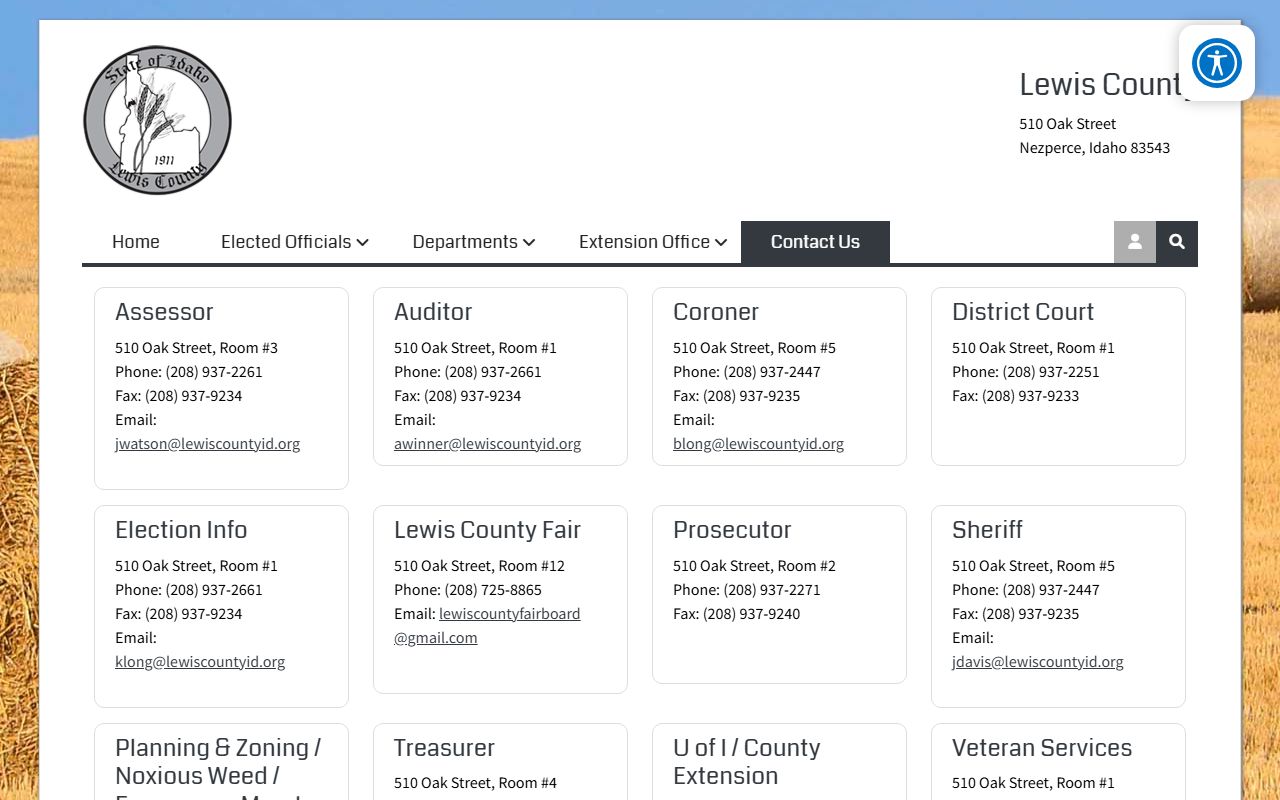1280x800 pixels.
Task: Email lewiscountyfairboard@gmail.com link
Action: [487, 625]
